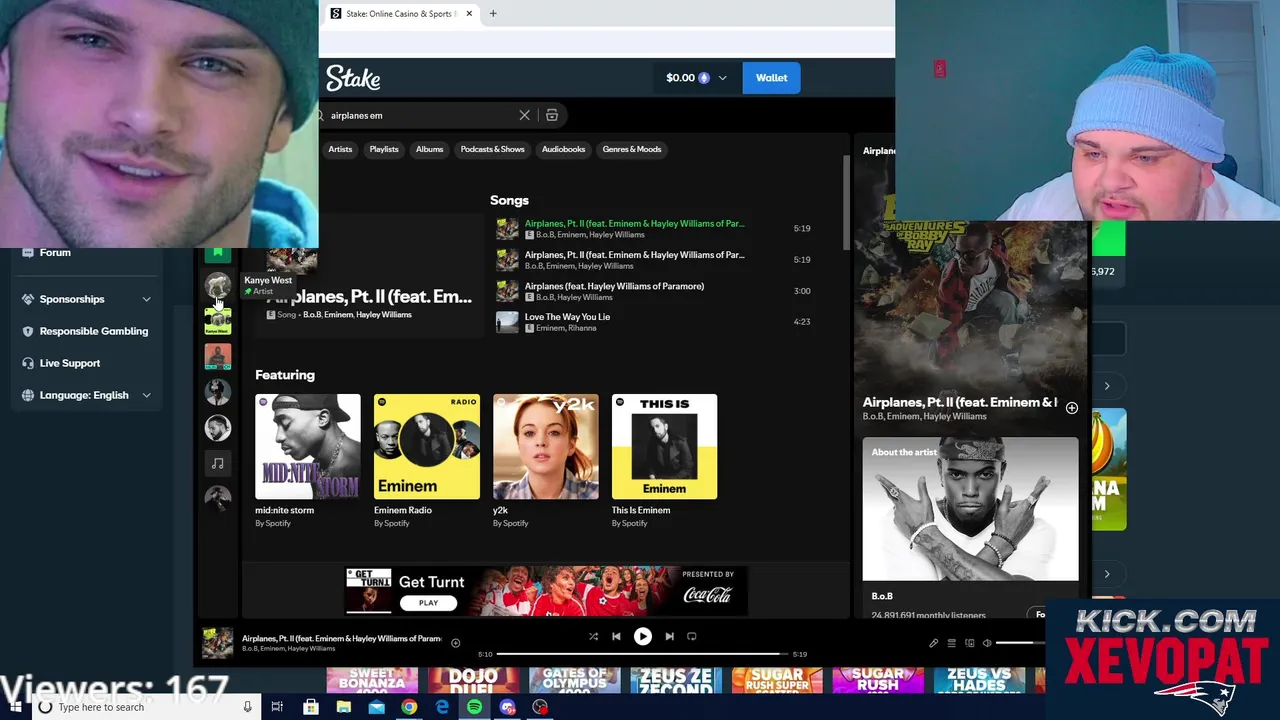Viewport: 1280px width, 720px height.
Task: Open Kanye West artist in library sidebar
Action: (217, 286)
